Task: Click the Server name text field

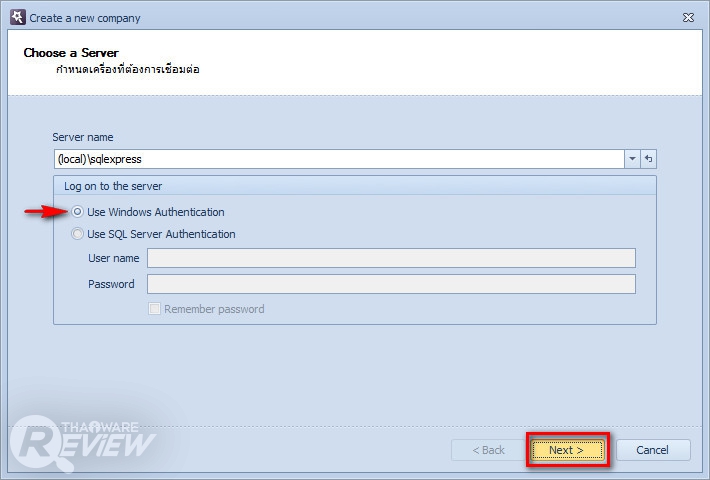Action: tap(339, 159)
